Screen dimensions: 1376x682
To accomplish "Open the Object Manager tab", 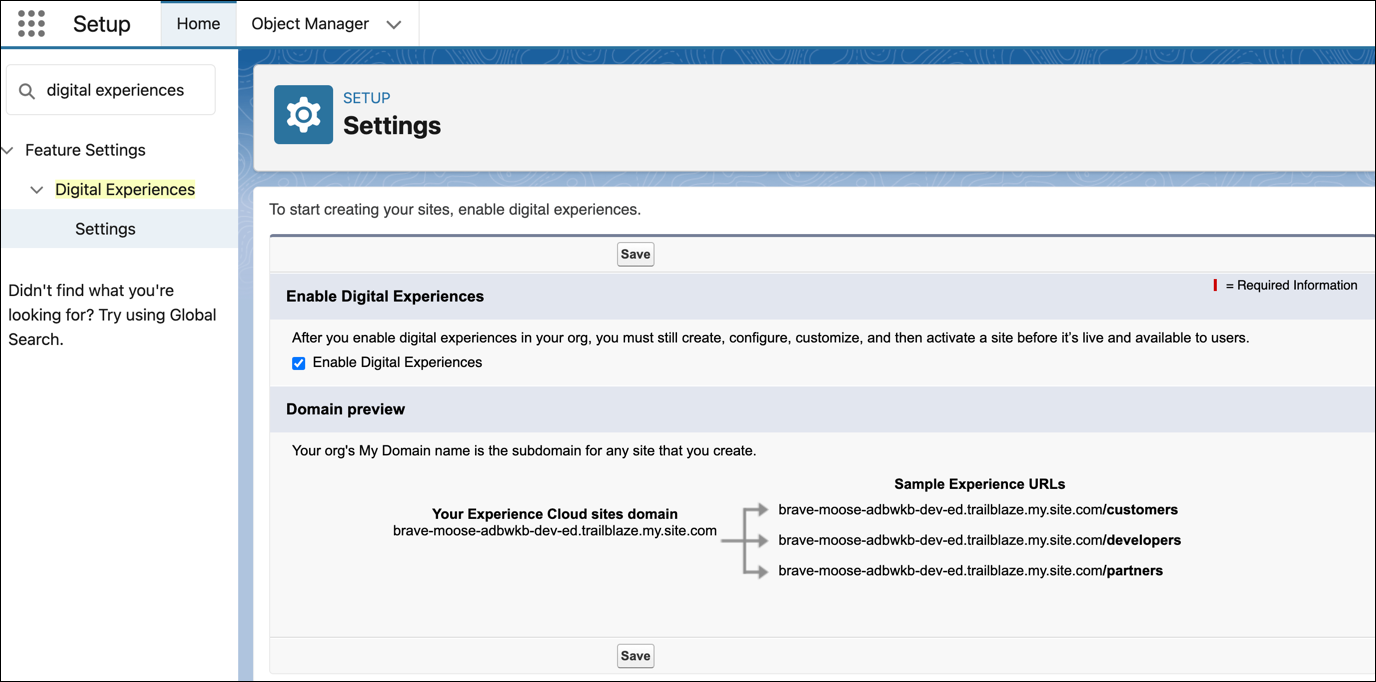I will click(x=310, y=24).
